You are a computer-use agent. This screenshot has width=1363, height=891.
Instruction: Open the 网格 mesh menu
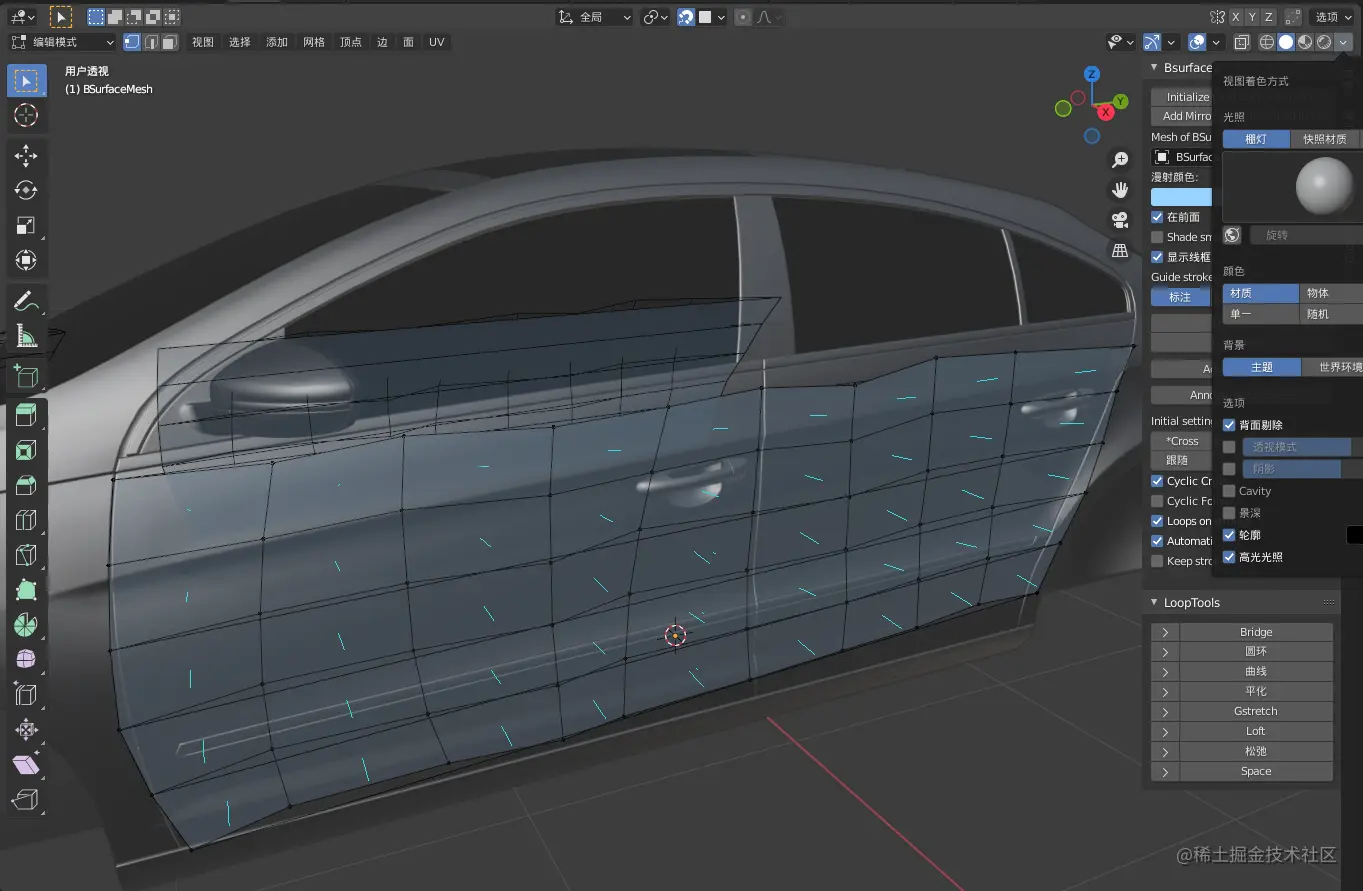click(314, 42)
